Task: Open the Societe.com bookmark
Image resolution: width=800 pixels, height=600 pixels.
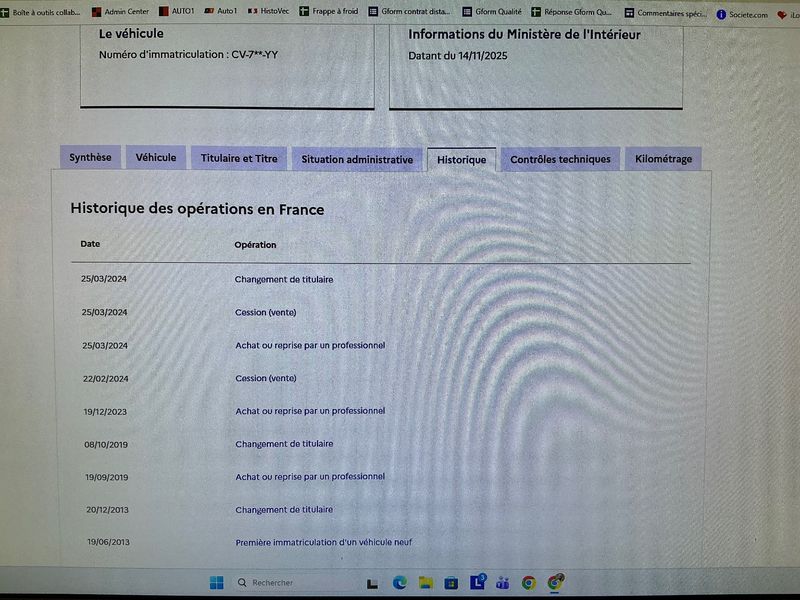Action: tap(742, 13)
